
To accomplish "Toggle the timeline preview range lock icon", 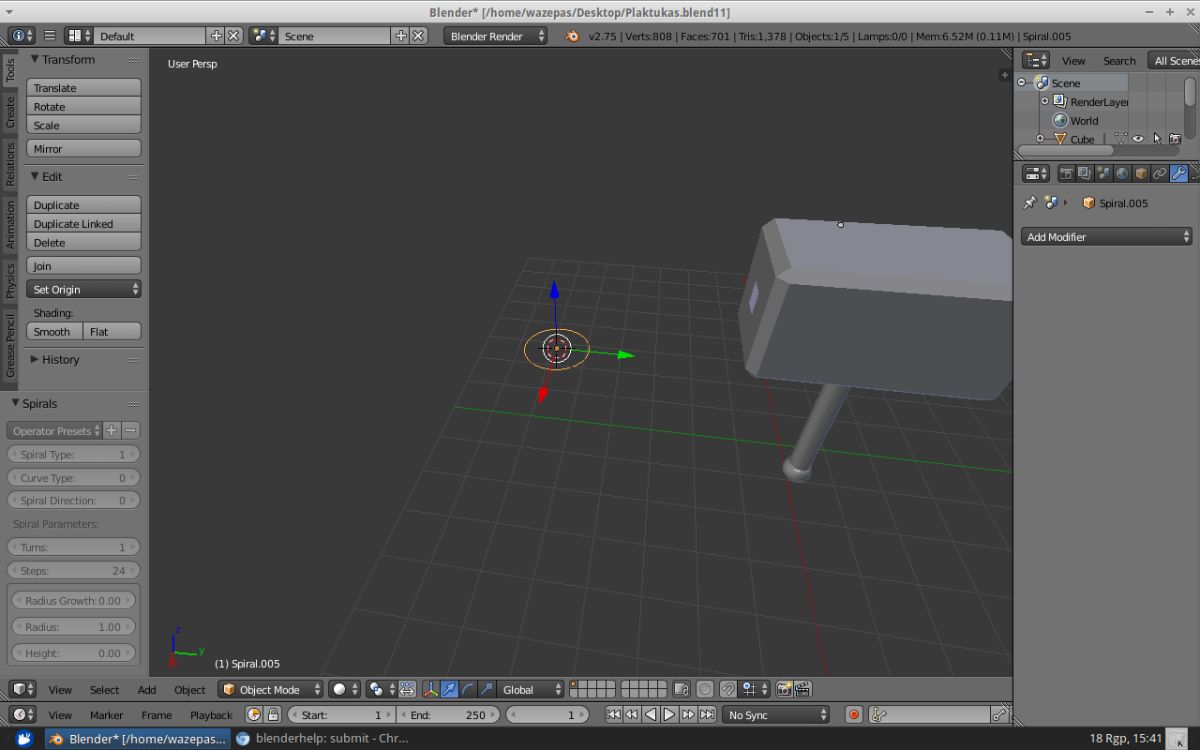I will pyautogui.click(x=273, y=715).
